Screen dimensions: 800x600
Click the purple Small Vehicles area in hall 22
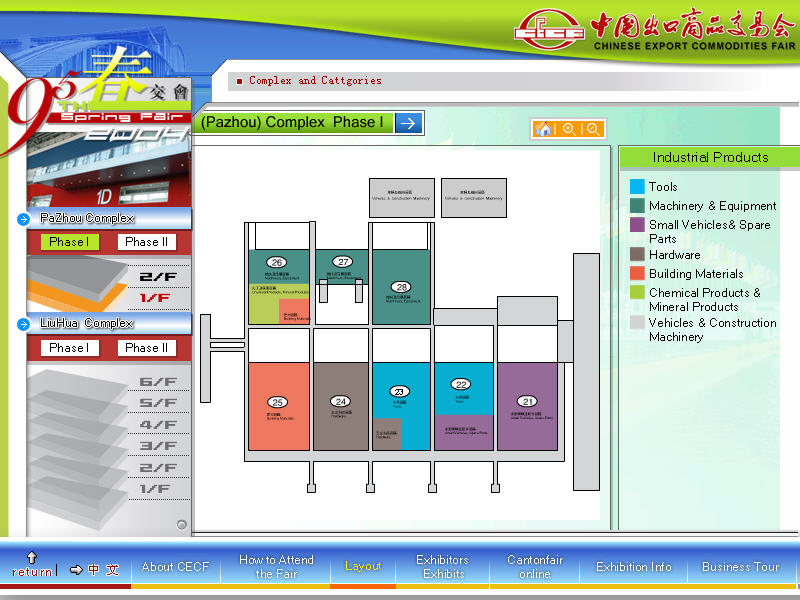coord(464,432)
